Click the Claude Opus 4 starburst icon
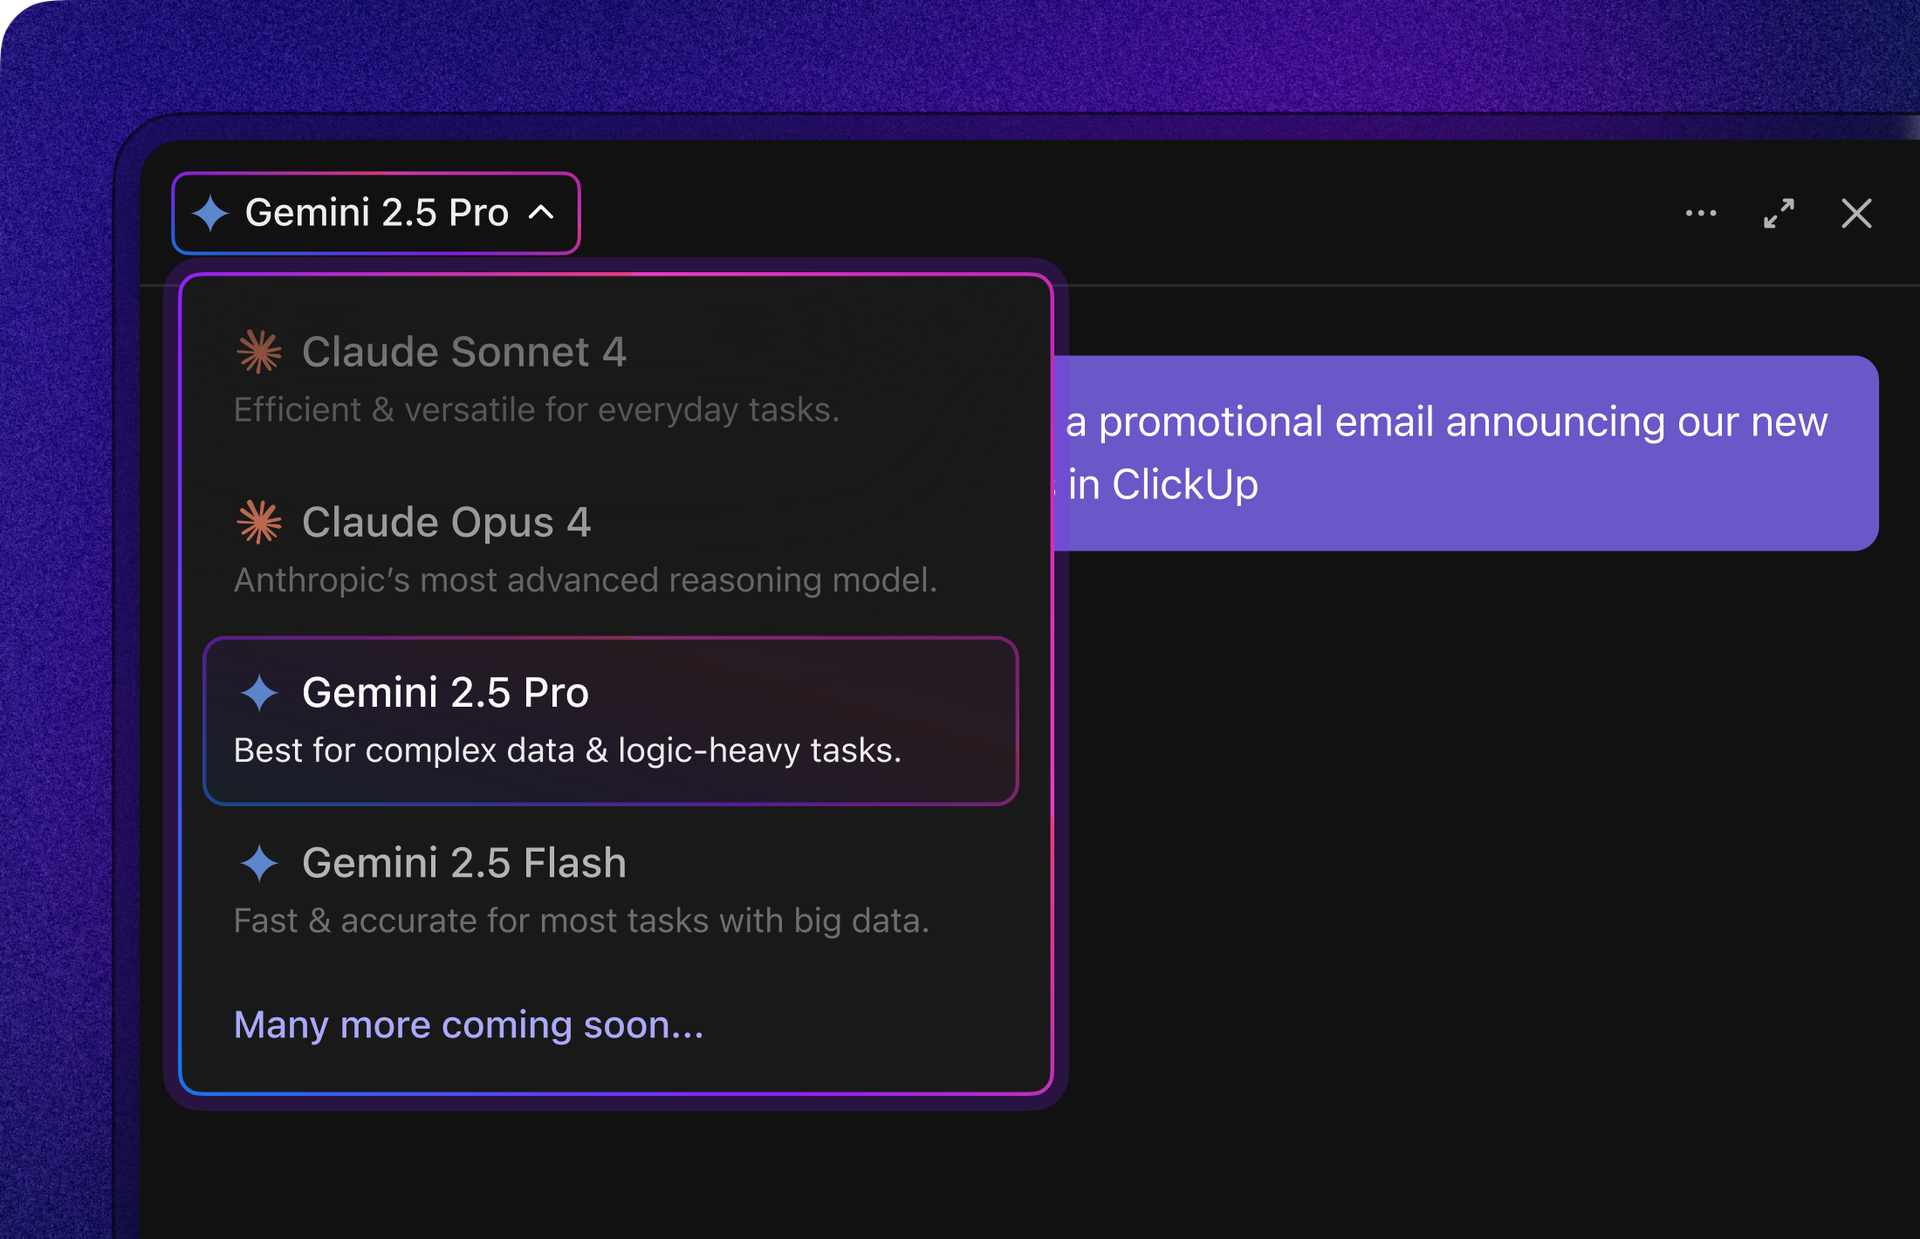 259,522
